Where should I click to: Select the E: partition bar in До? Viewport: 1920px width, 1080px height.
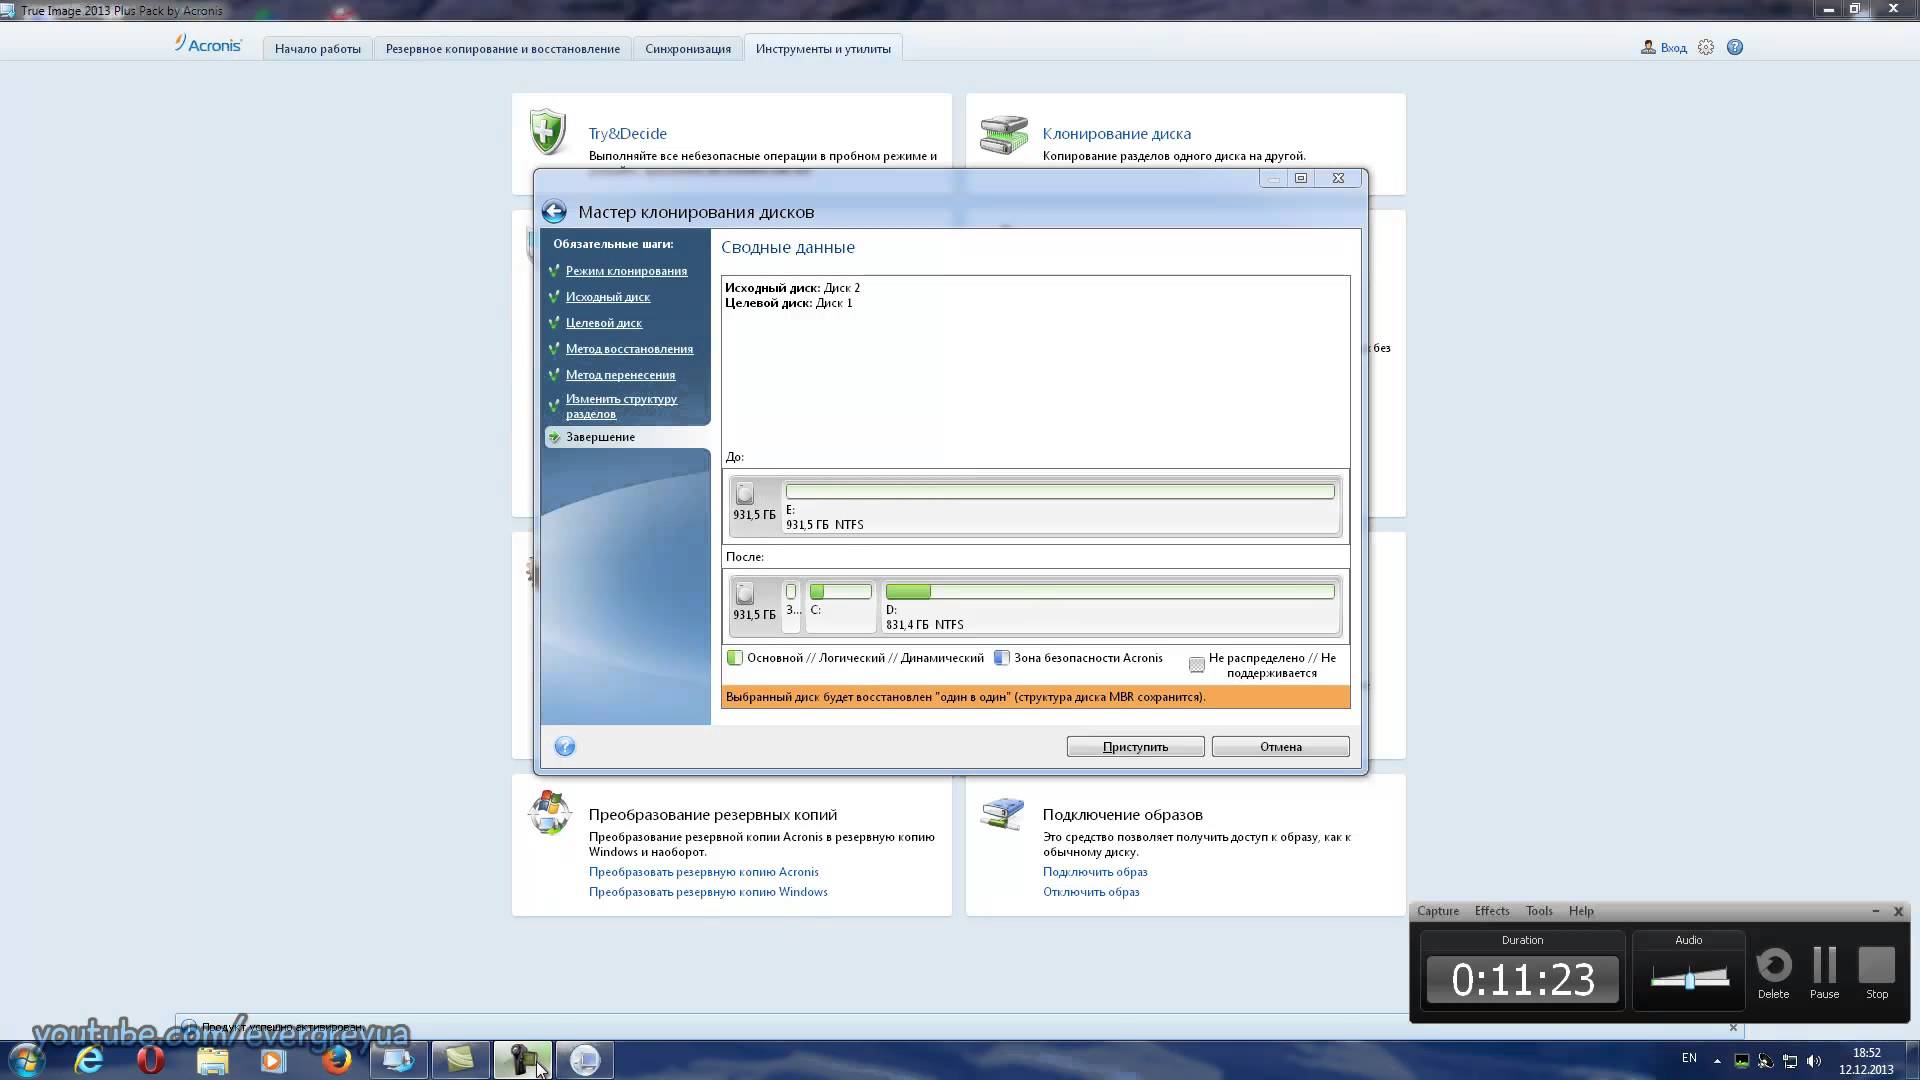[1060, 491]
